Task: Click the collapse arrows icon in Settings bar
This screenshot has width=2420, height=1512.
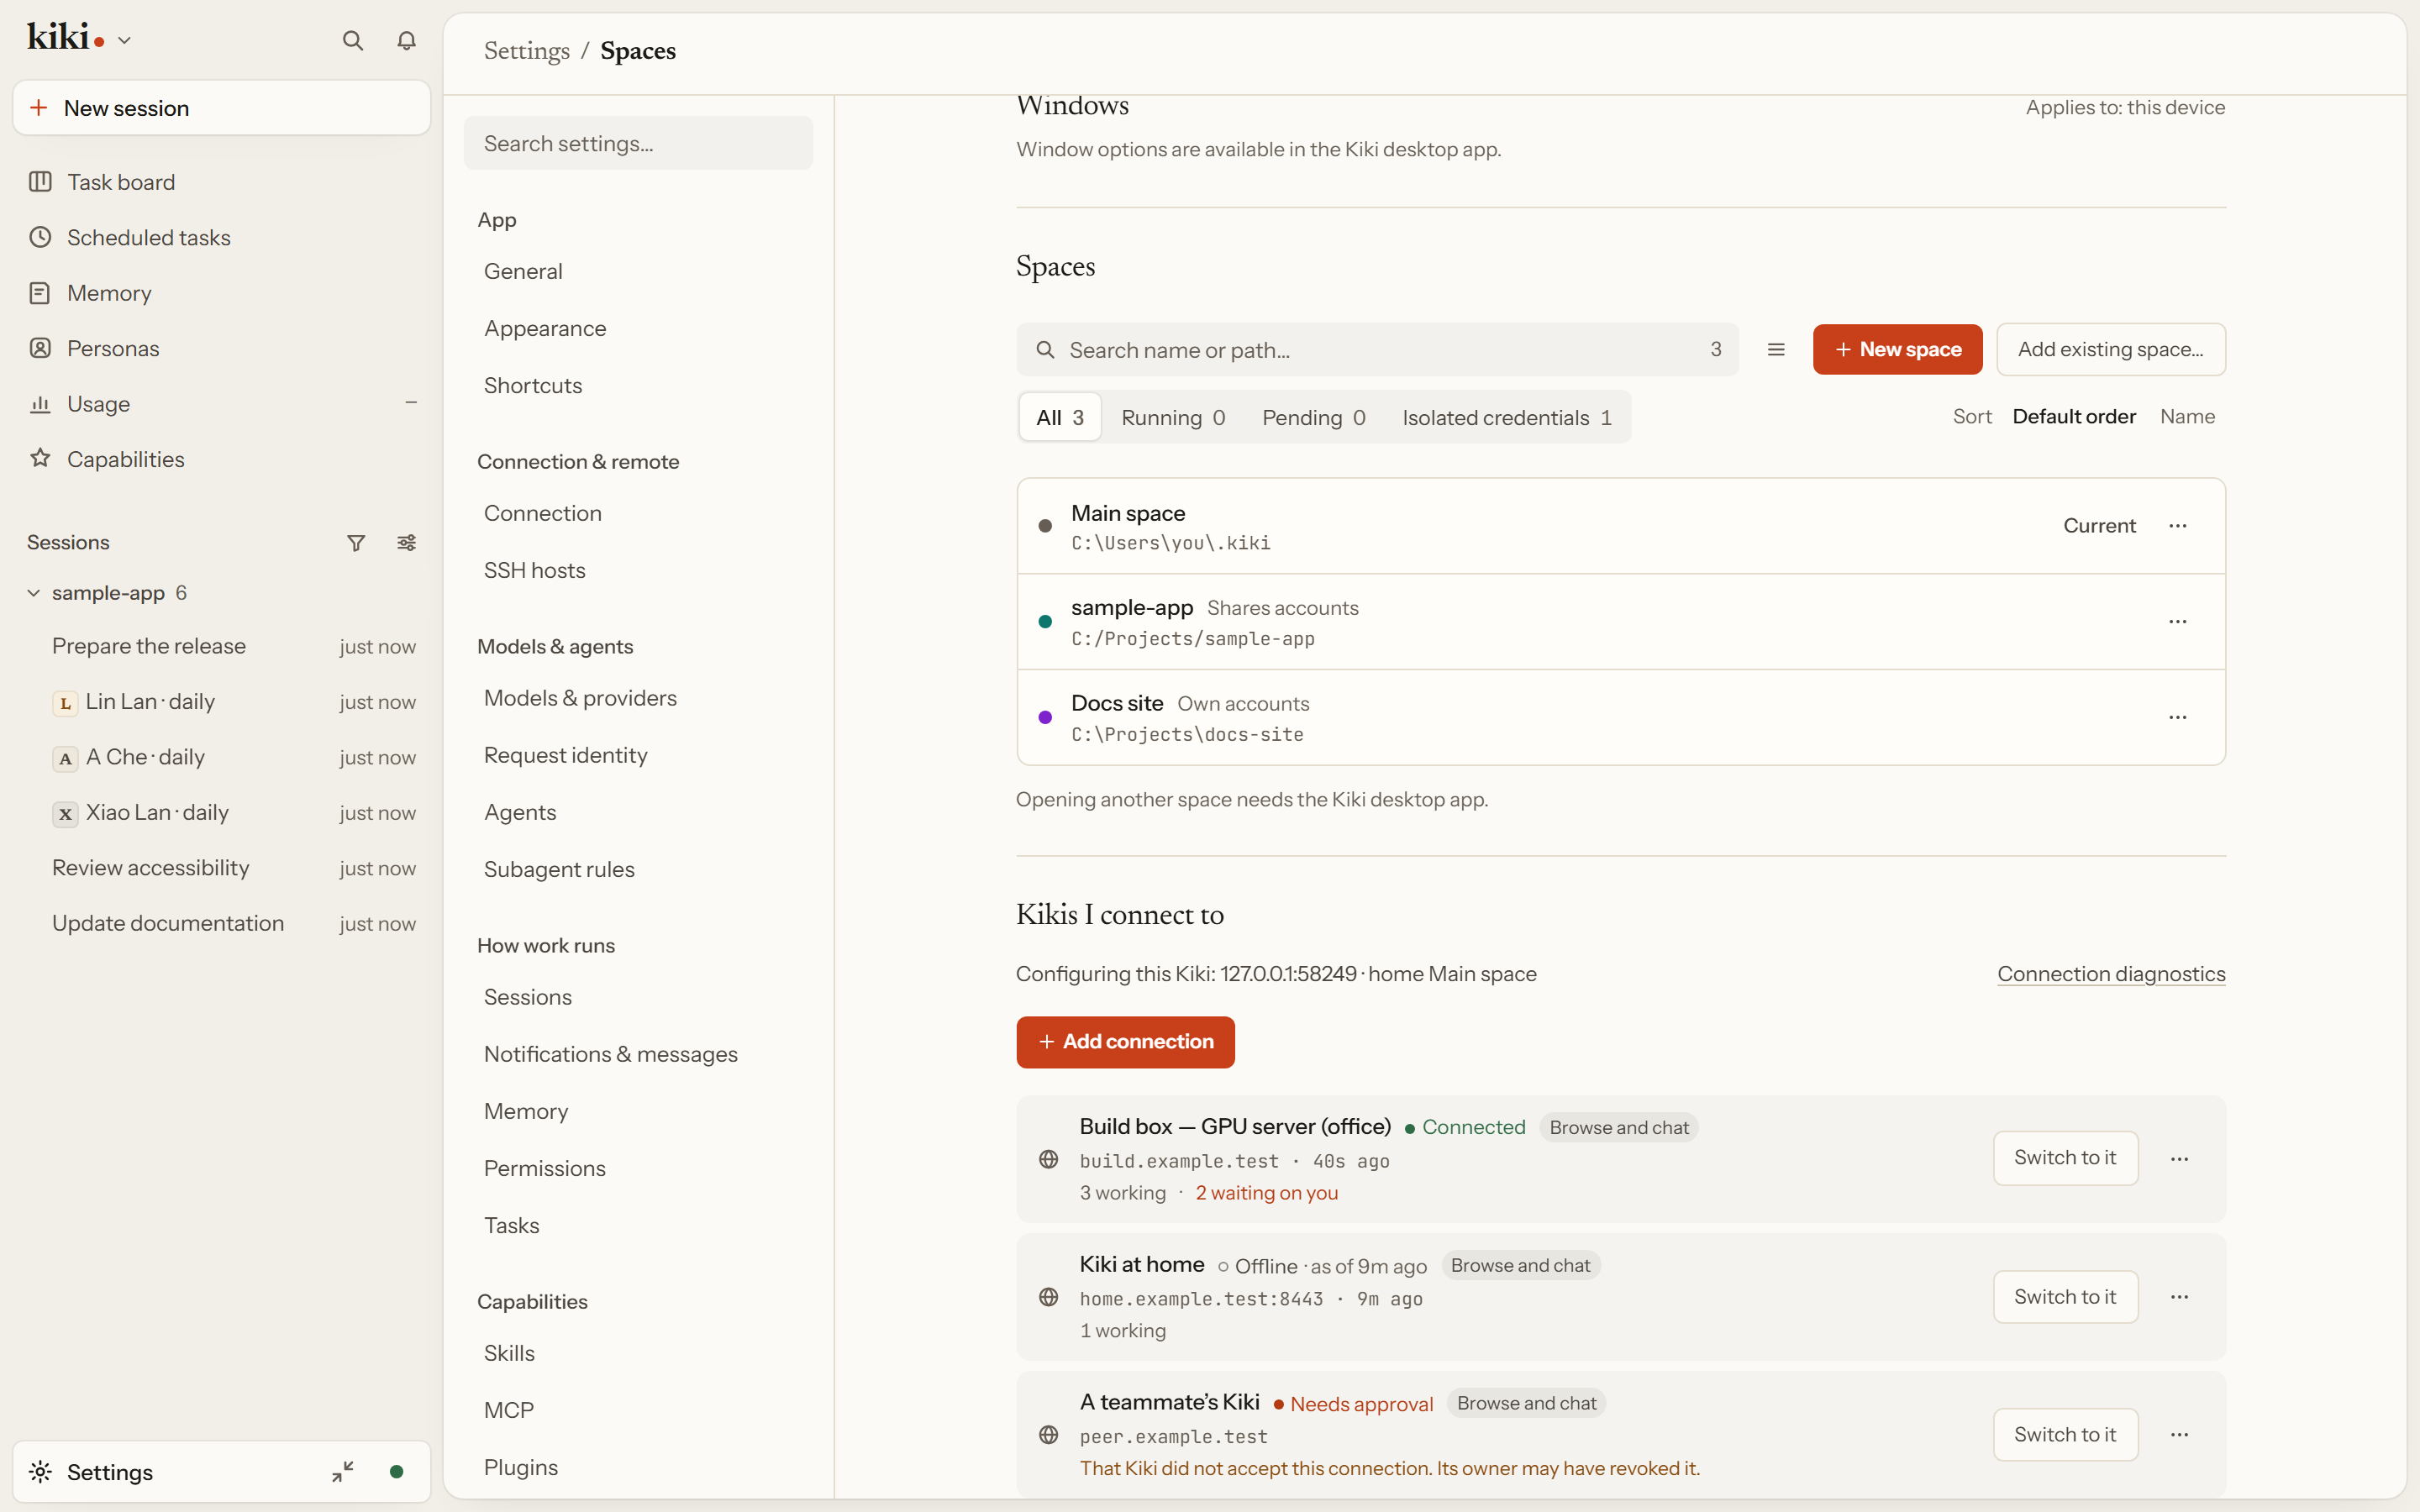Action: pos(343,1471)
